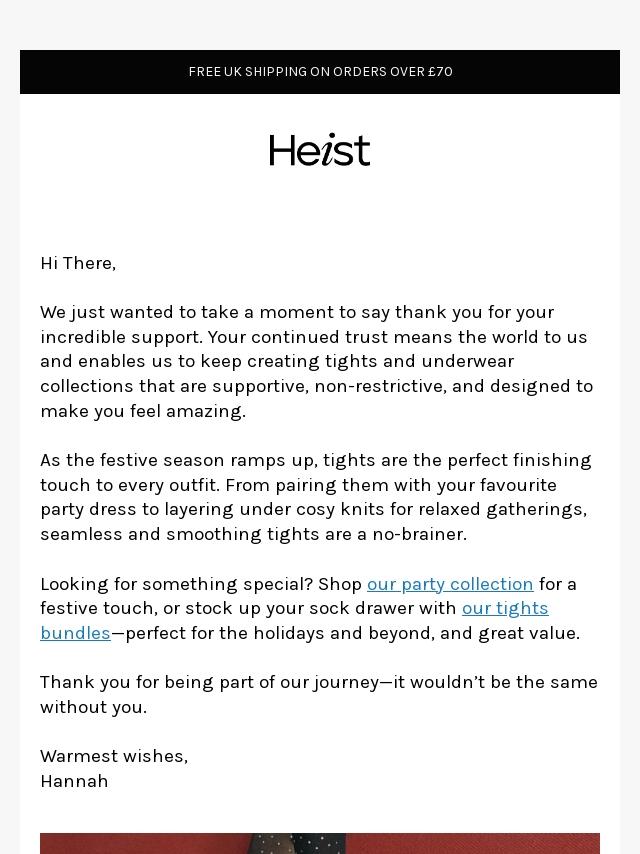Image resolution: width=640 pixels, height=854 pixels.
Task: Open the red product image below the signature
Action: 320,843
